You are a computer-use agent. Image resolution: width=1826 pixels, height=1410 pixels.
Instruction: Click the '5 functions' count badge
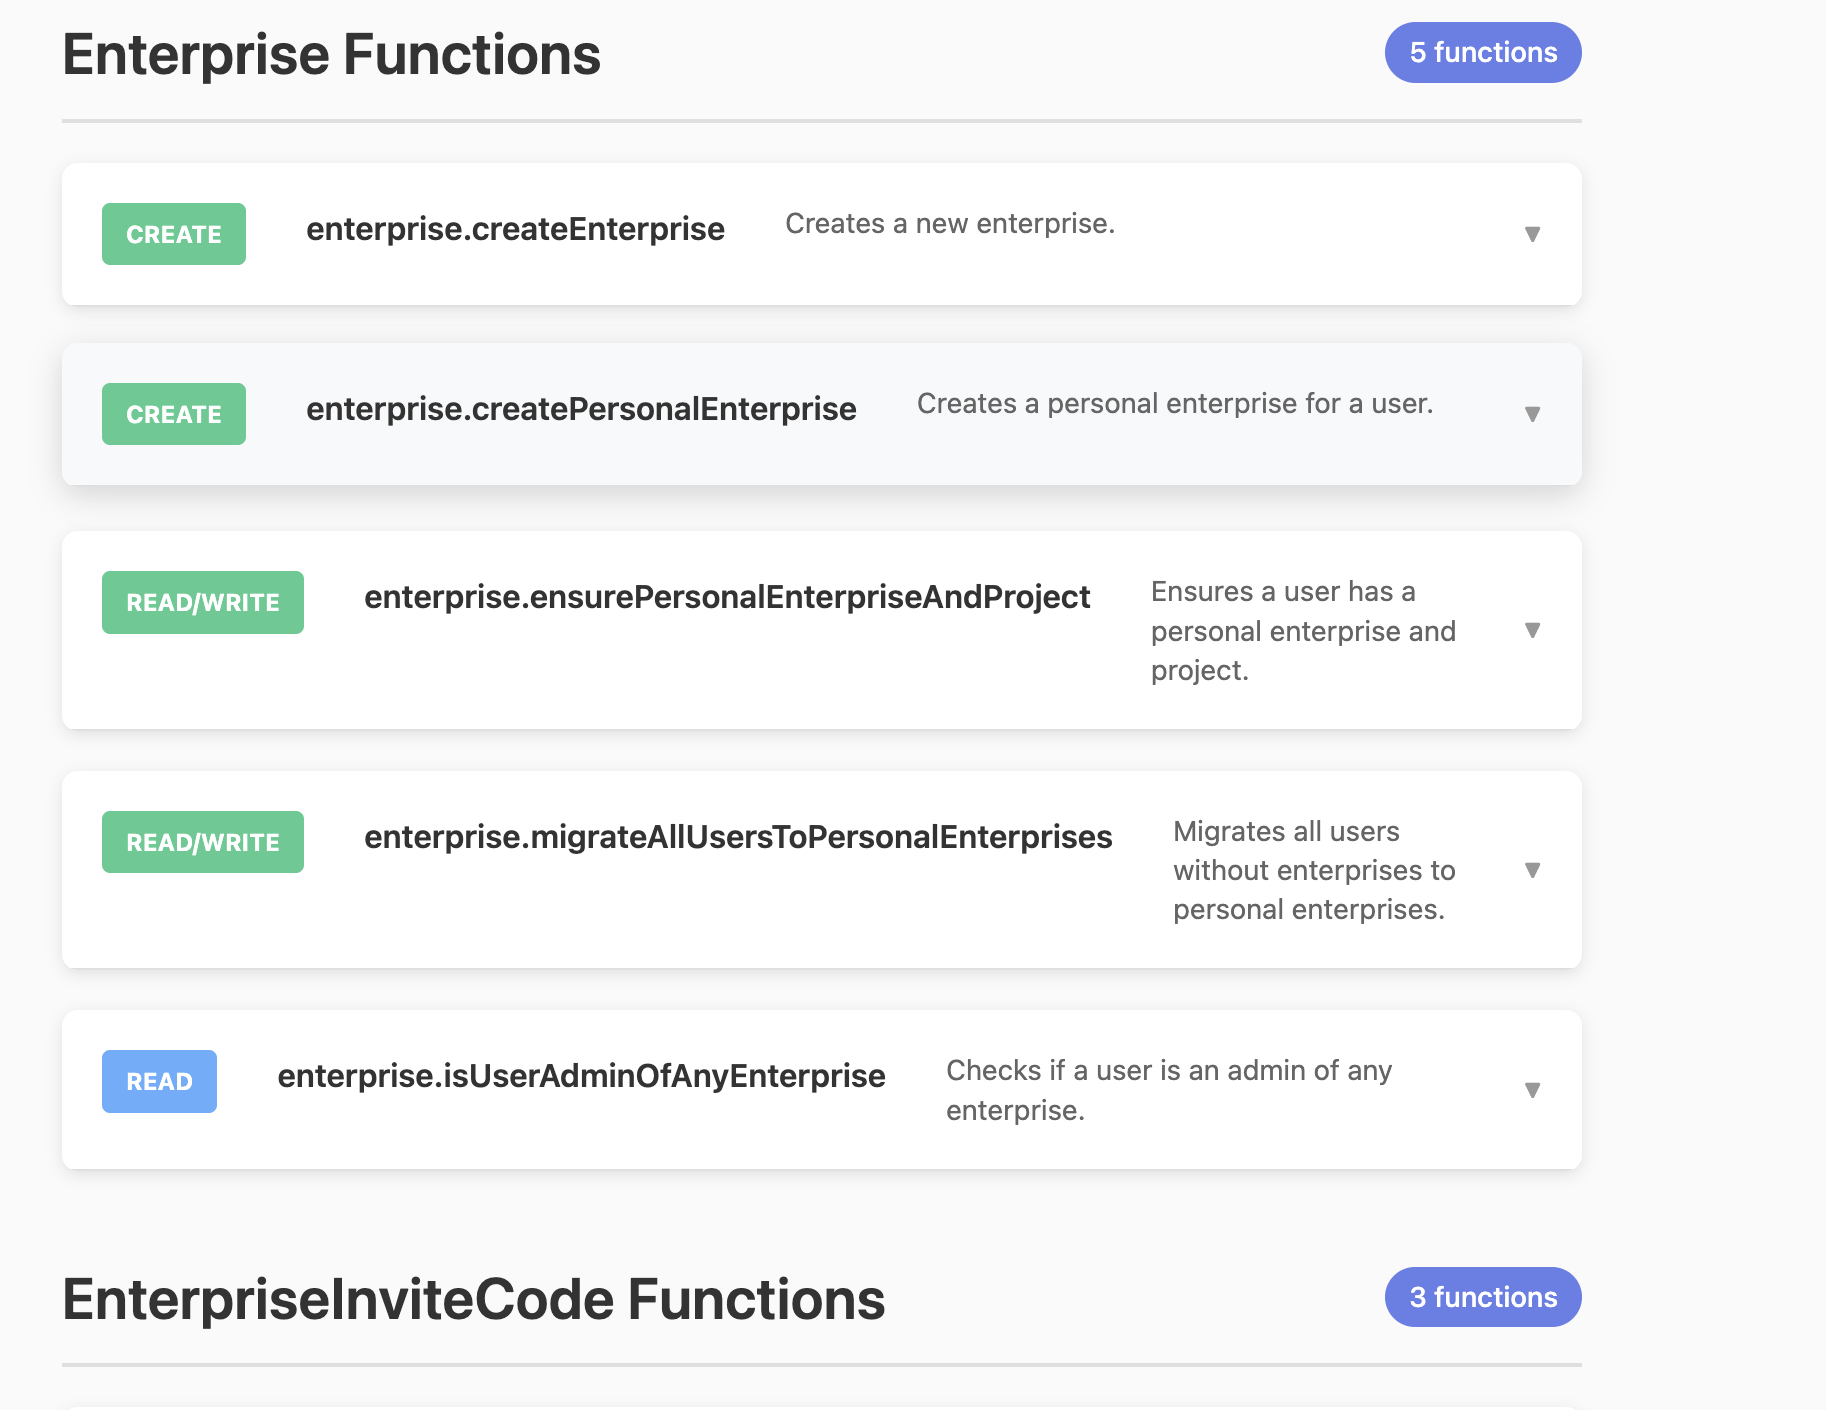coord(1482,52)
